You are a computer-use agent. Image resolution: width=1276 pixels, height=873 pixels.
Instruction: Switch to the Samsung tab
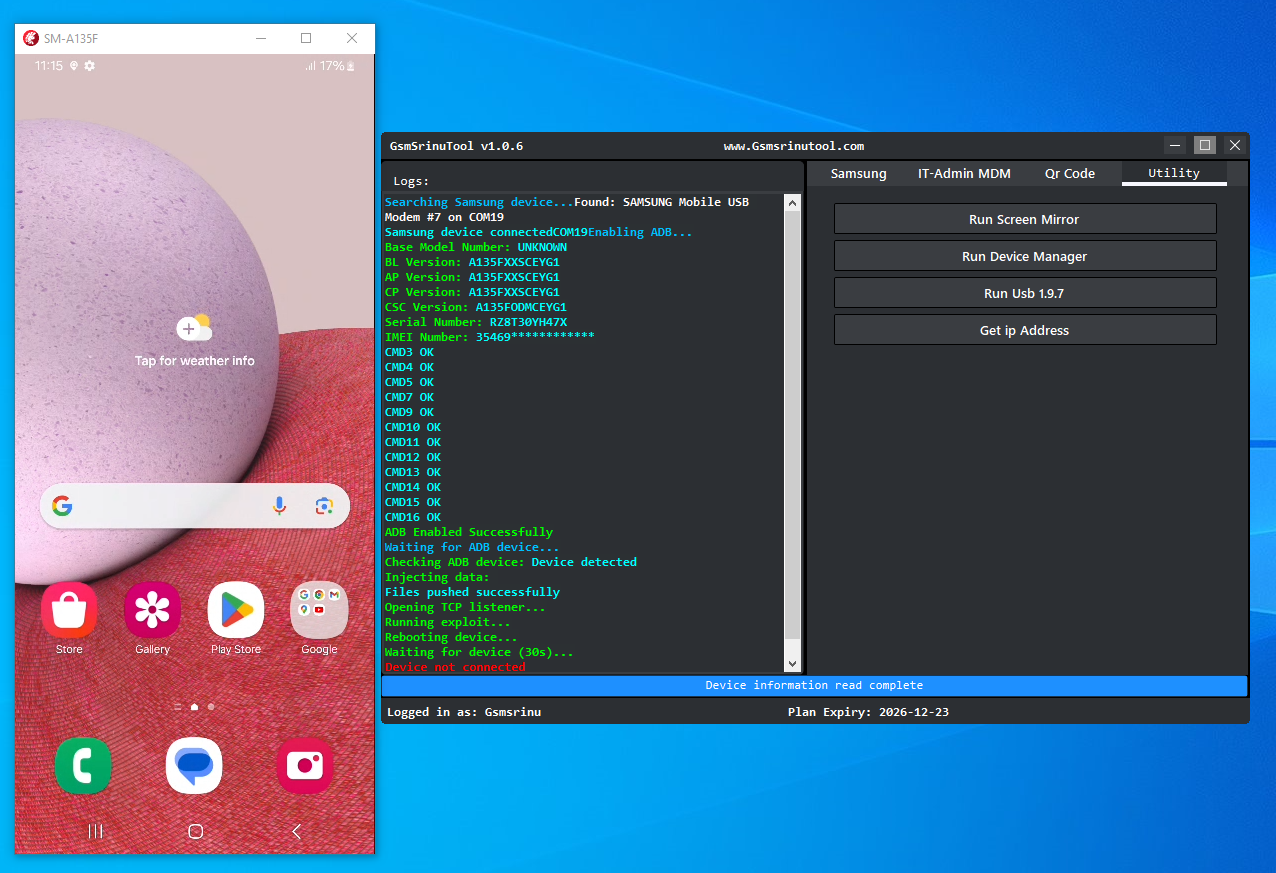point(858,173)
